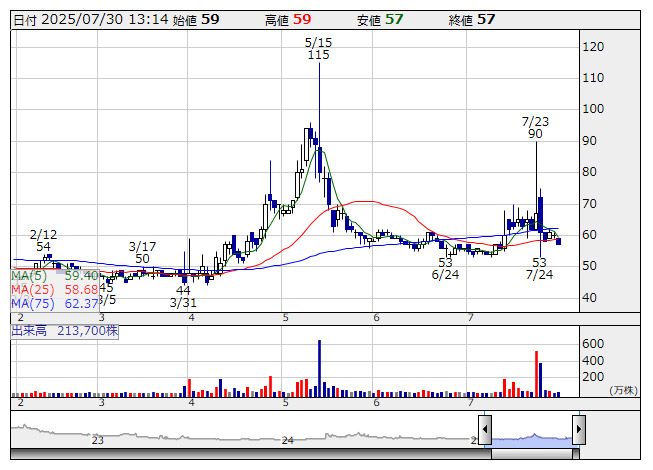Click the tall red volume bar in July
Viewport: 653px width, 470px height.
[537, 372]
